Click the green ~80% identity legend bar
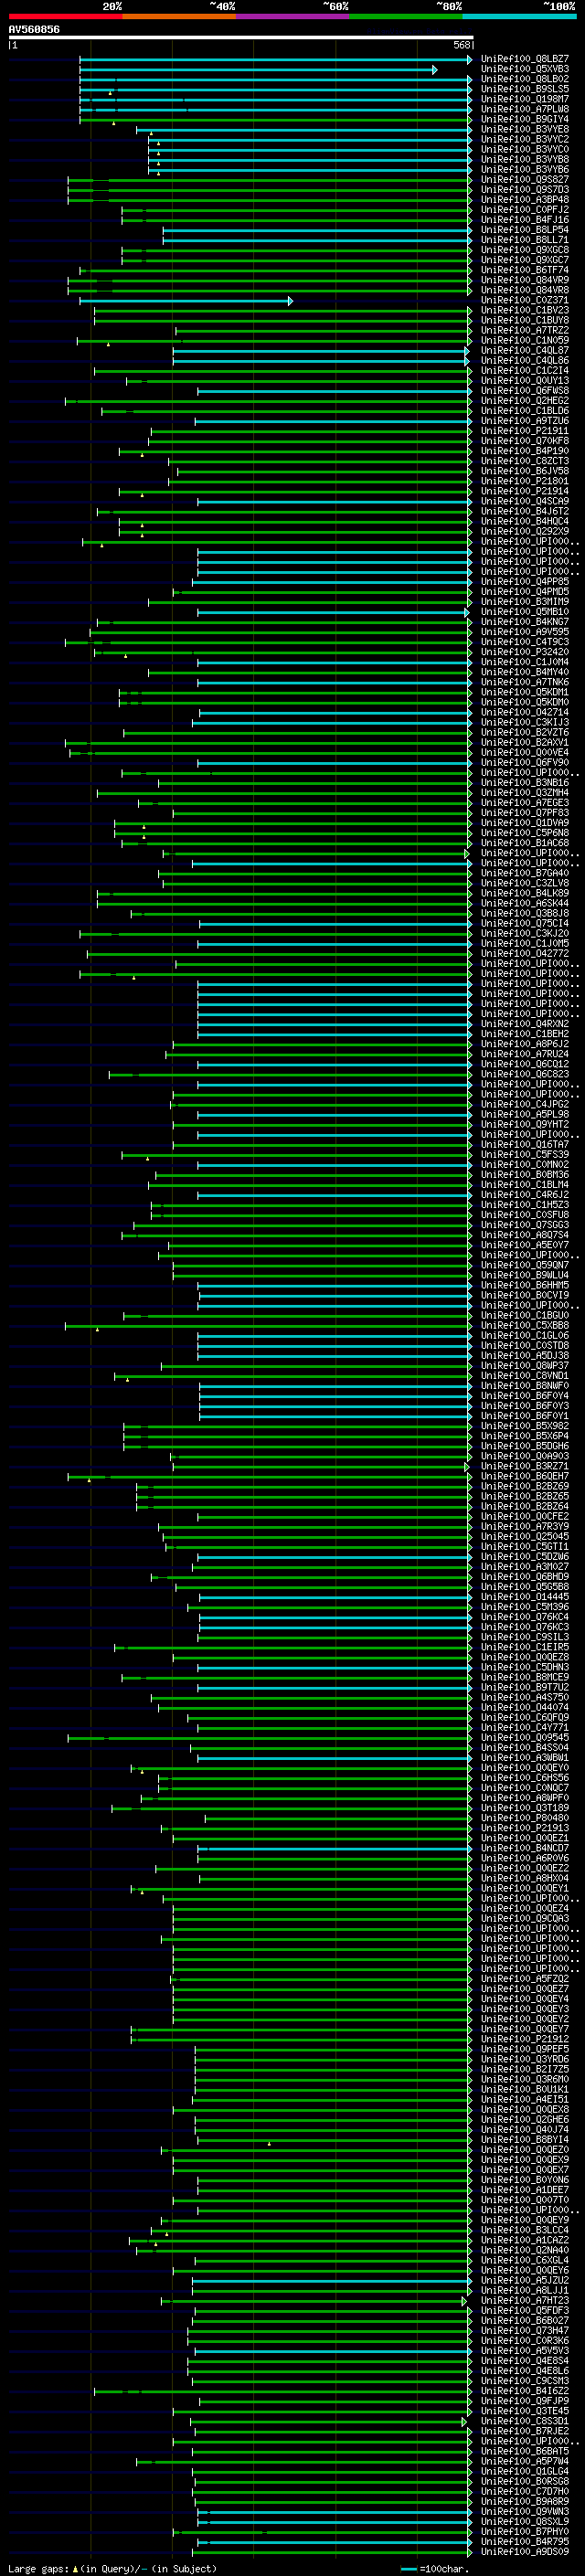 tap(406, 16)
